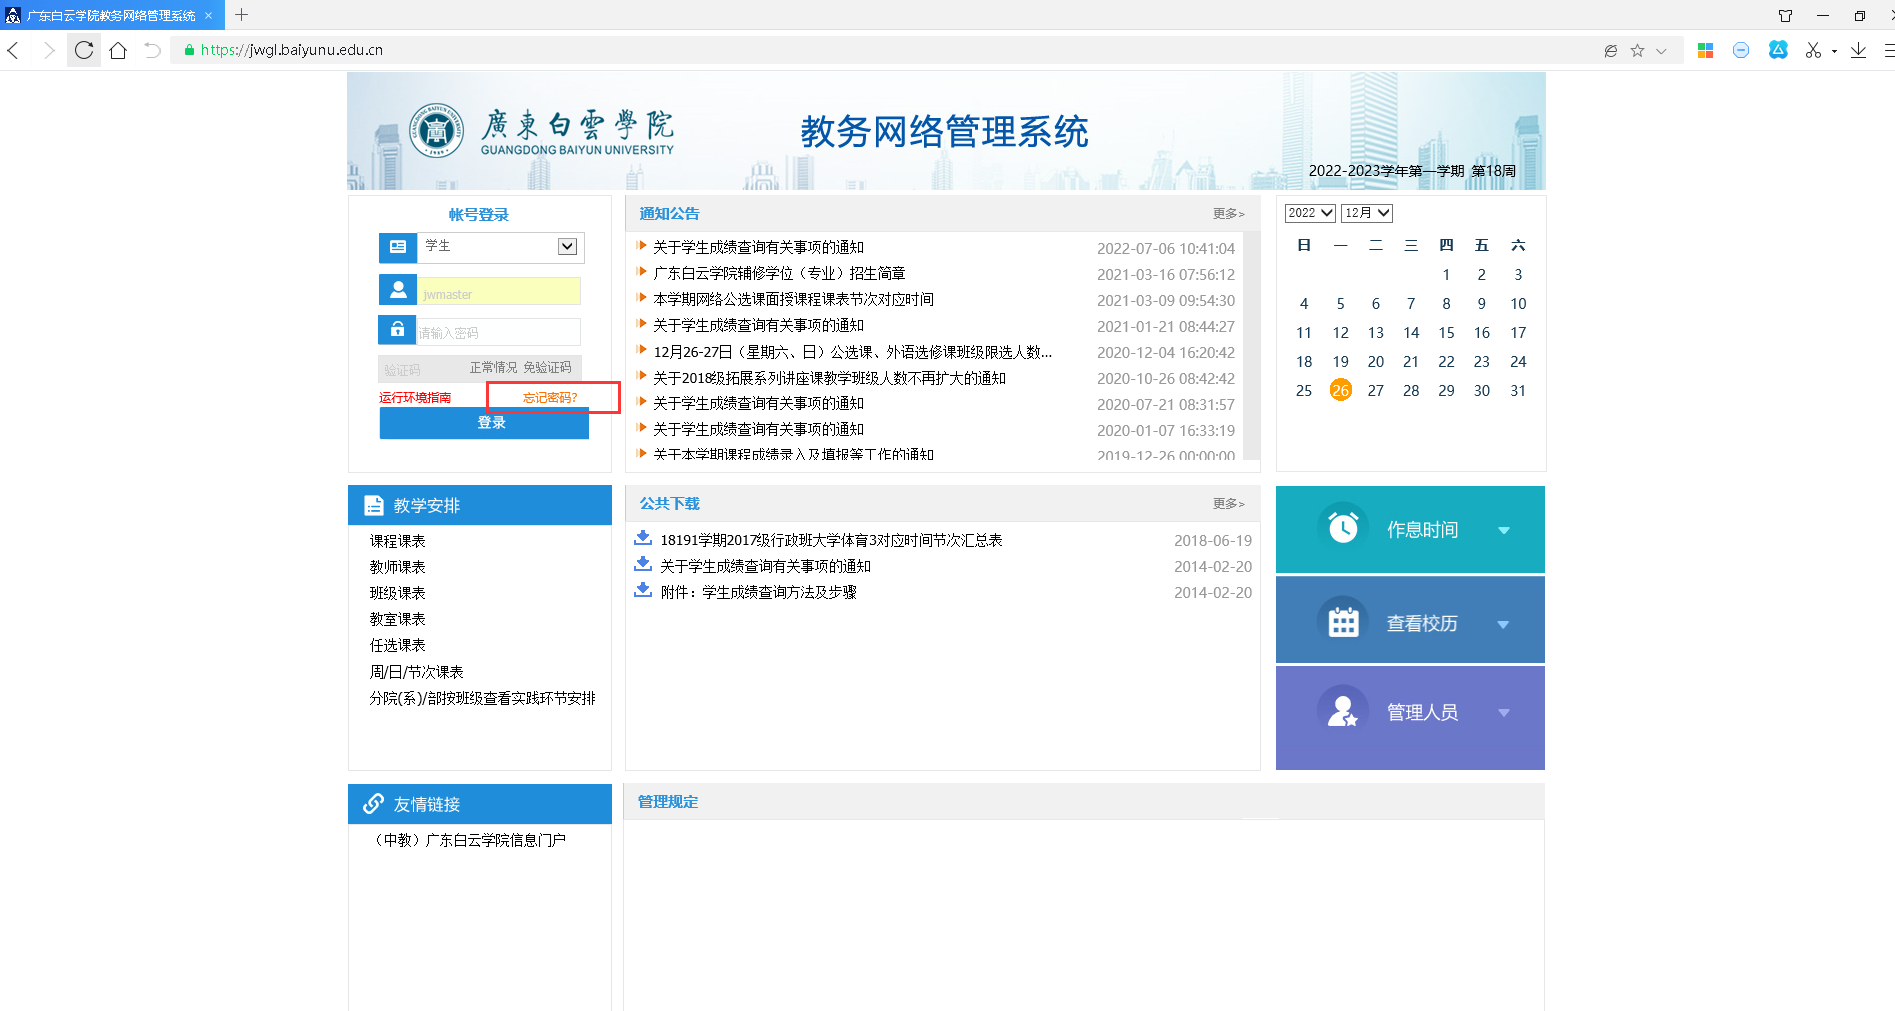This screenshot has width=1895, height=1011.
Task: Click the alarm clock icon for 作息时间
Action: [1342, 528]
